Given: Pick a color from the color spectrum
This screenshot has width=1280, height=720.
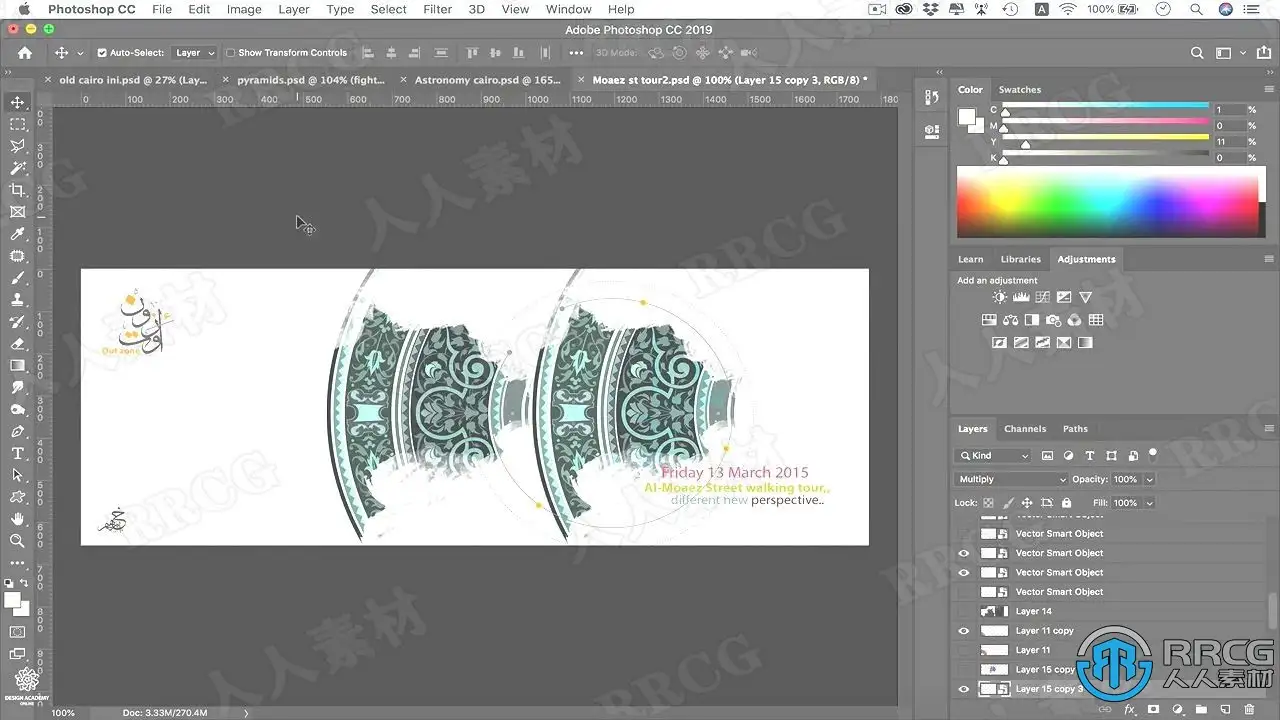Looking at the screenshot, I should click(1111, 202).
